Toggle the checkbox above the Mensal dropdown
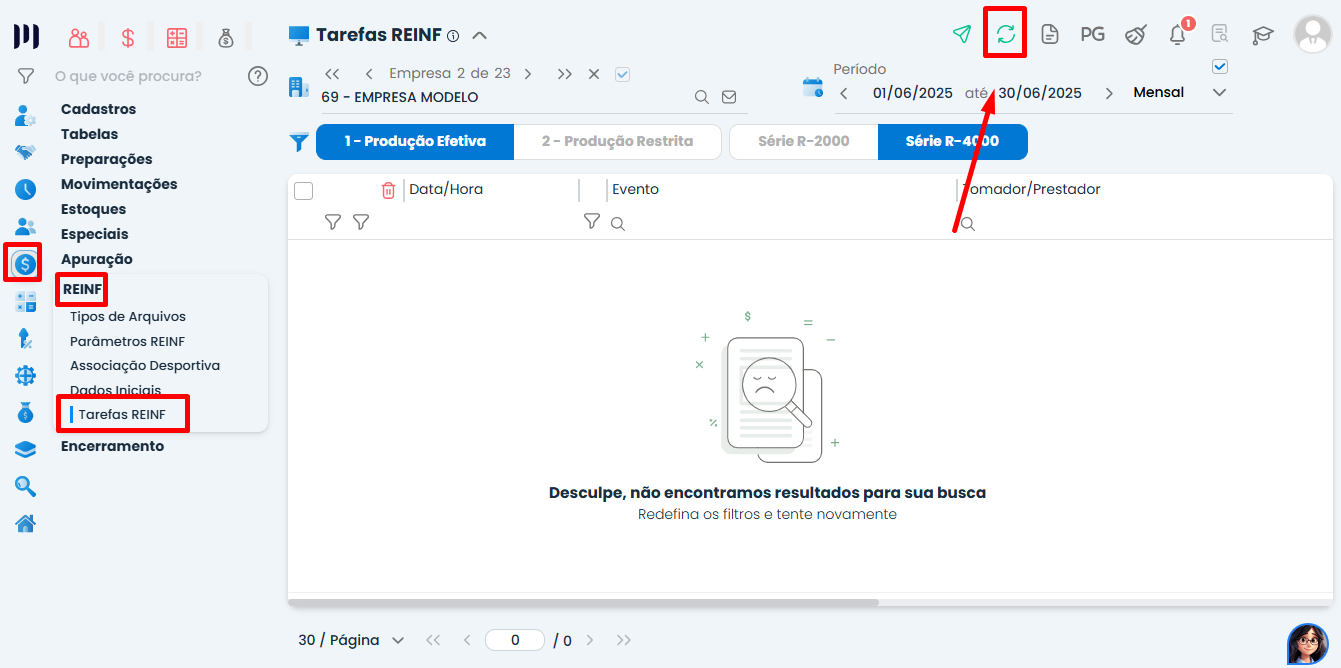This screenshot has height=668, width=1341. point(1219,67)
